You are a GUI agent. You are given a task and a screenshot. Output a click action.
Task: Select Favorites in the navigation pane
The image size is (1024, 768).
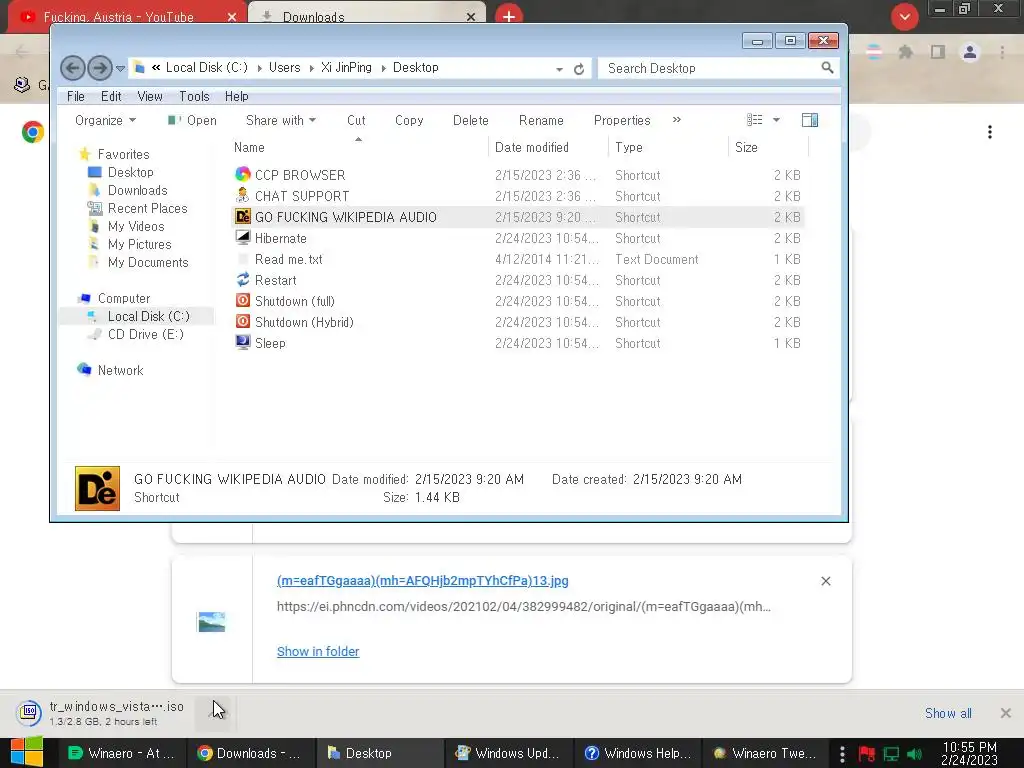coord(123,154)
